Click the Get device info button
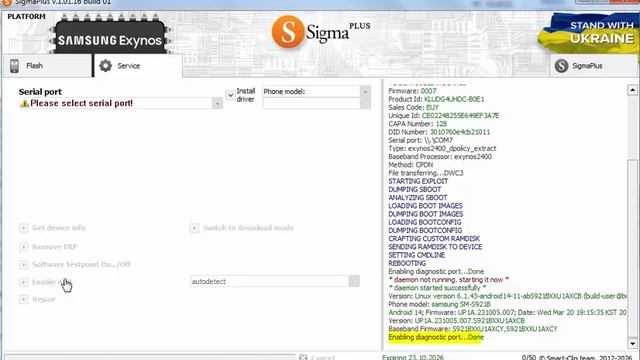640x360 pixels. (58, 228)
